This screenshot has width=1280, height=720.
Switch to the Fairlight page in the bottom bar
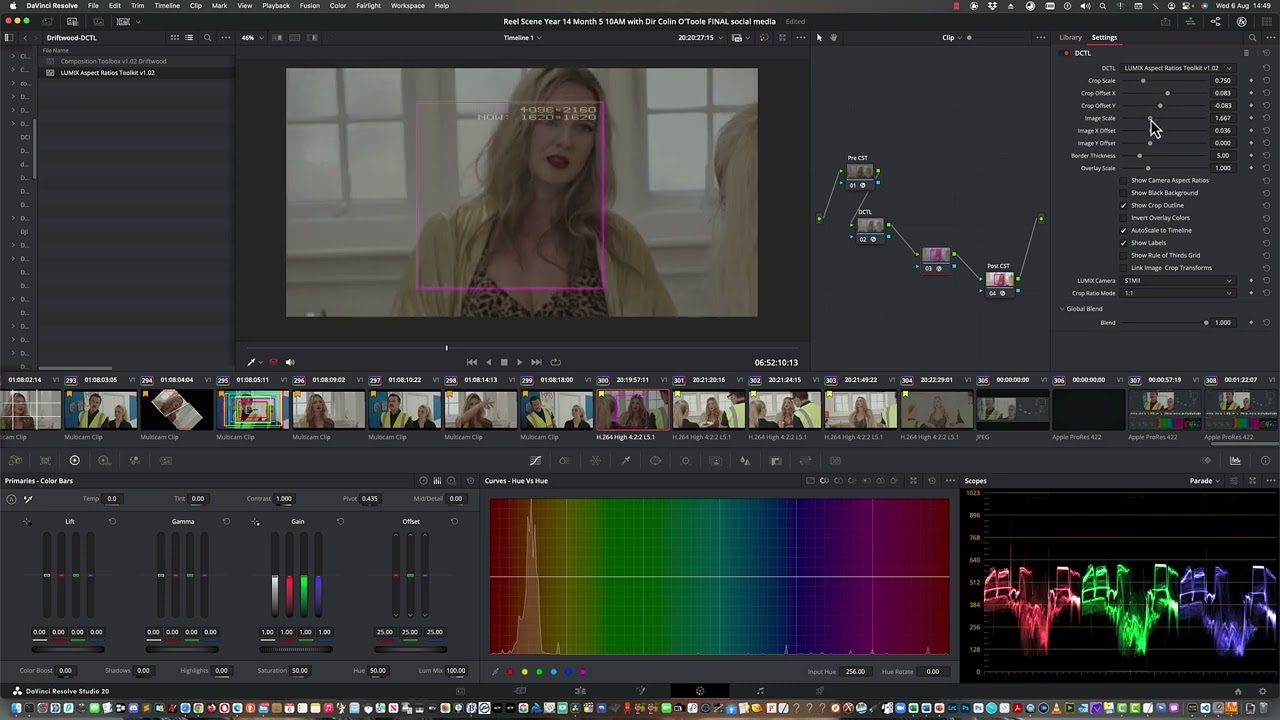point(760,691)
